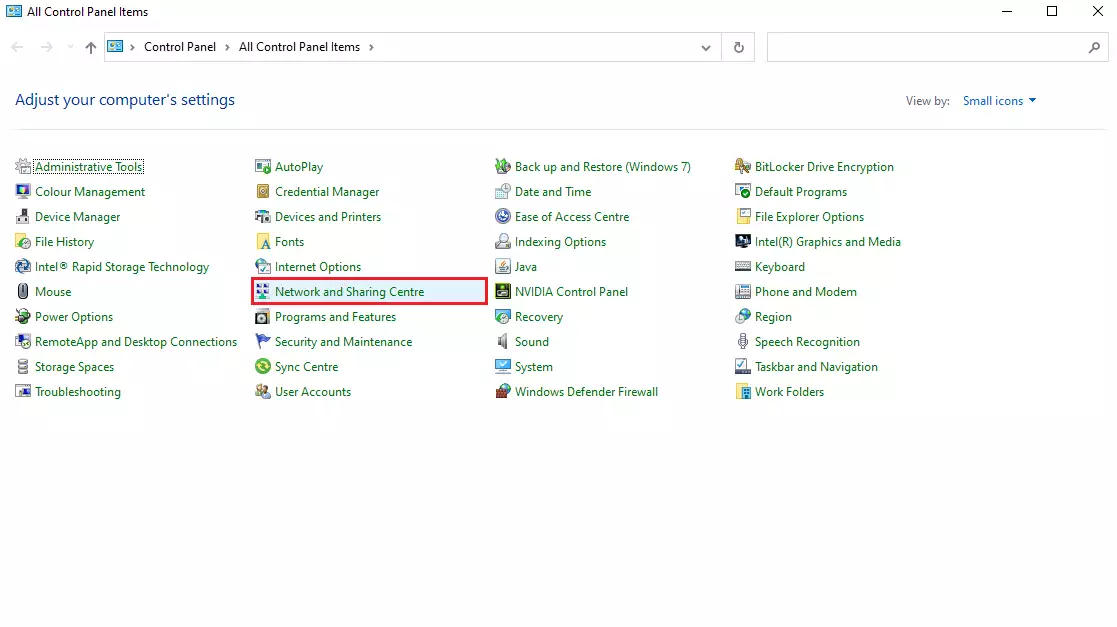1117x627 pixels.
Task: Open the Mouse icon
Action: (23, 292)
